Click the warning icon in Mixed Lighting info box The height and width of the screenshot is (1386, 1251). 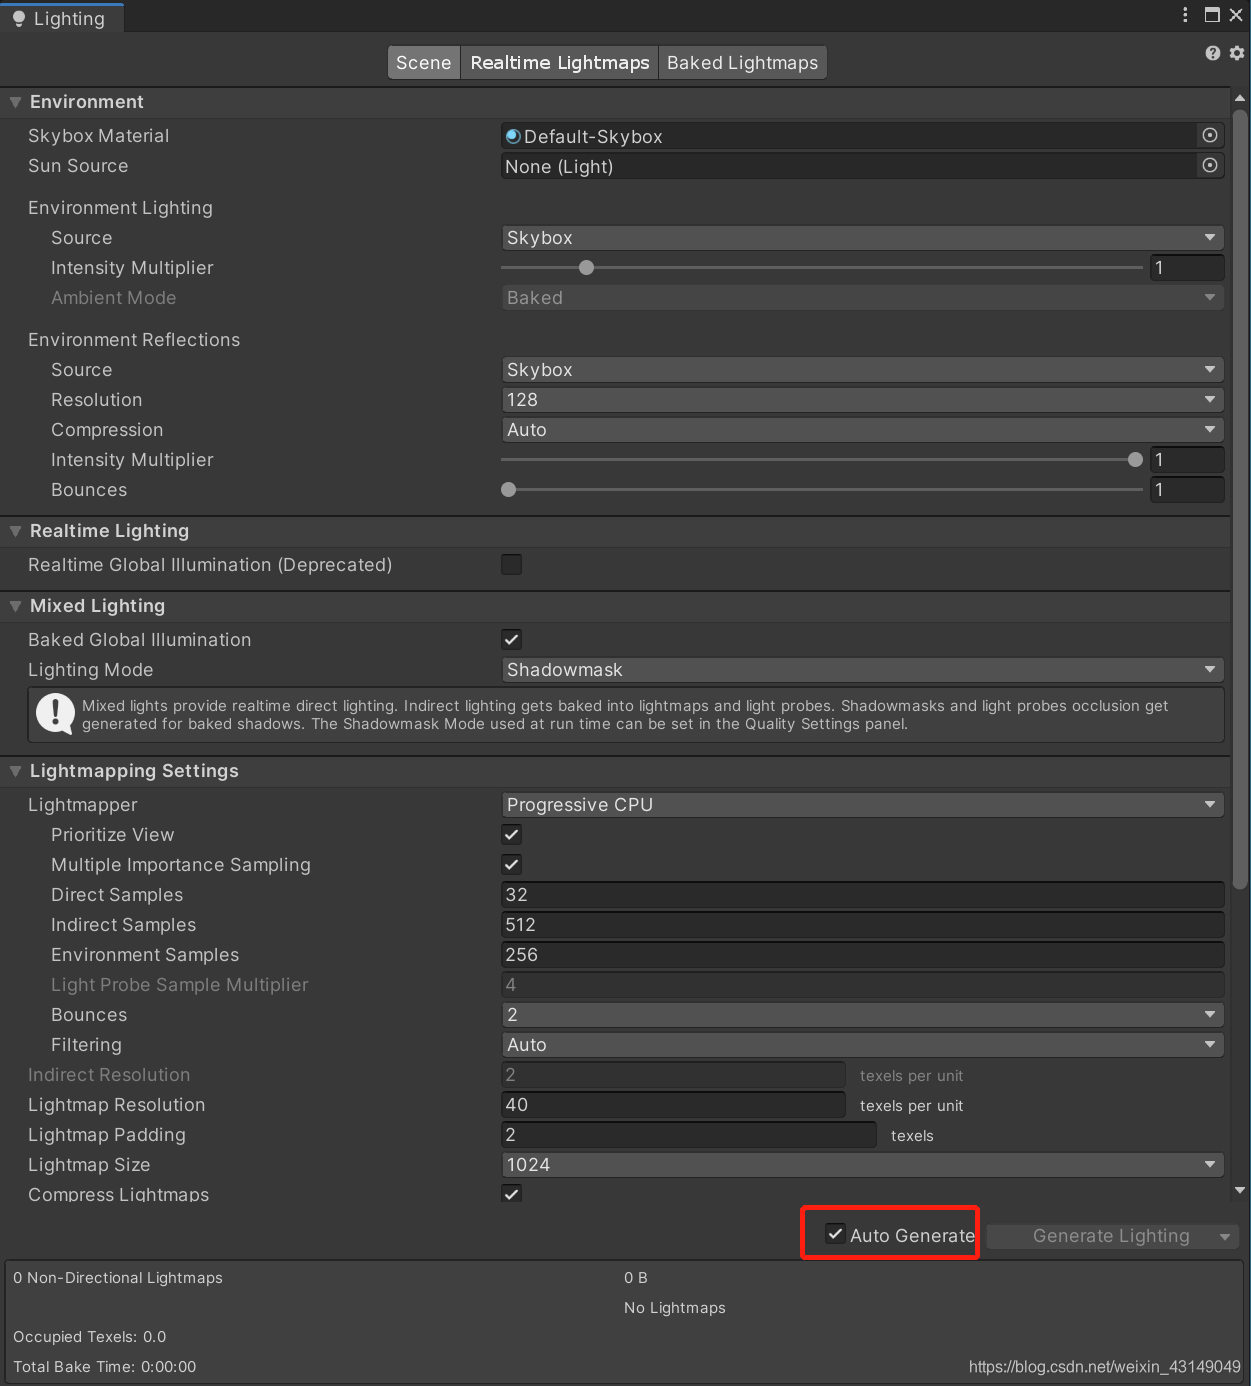pos(55,714)
